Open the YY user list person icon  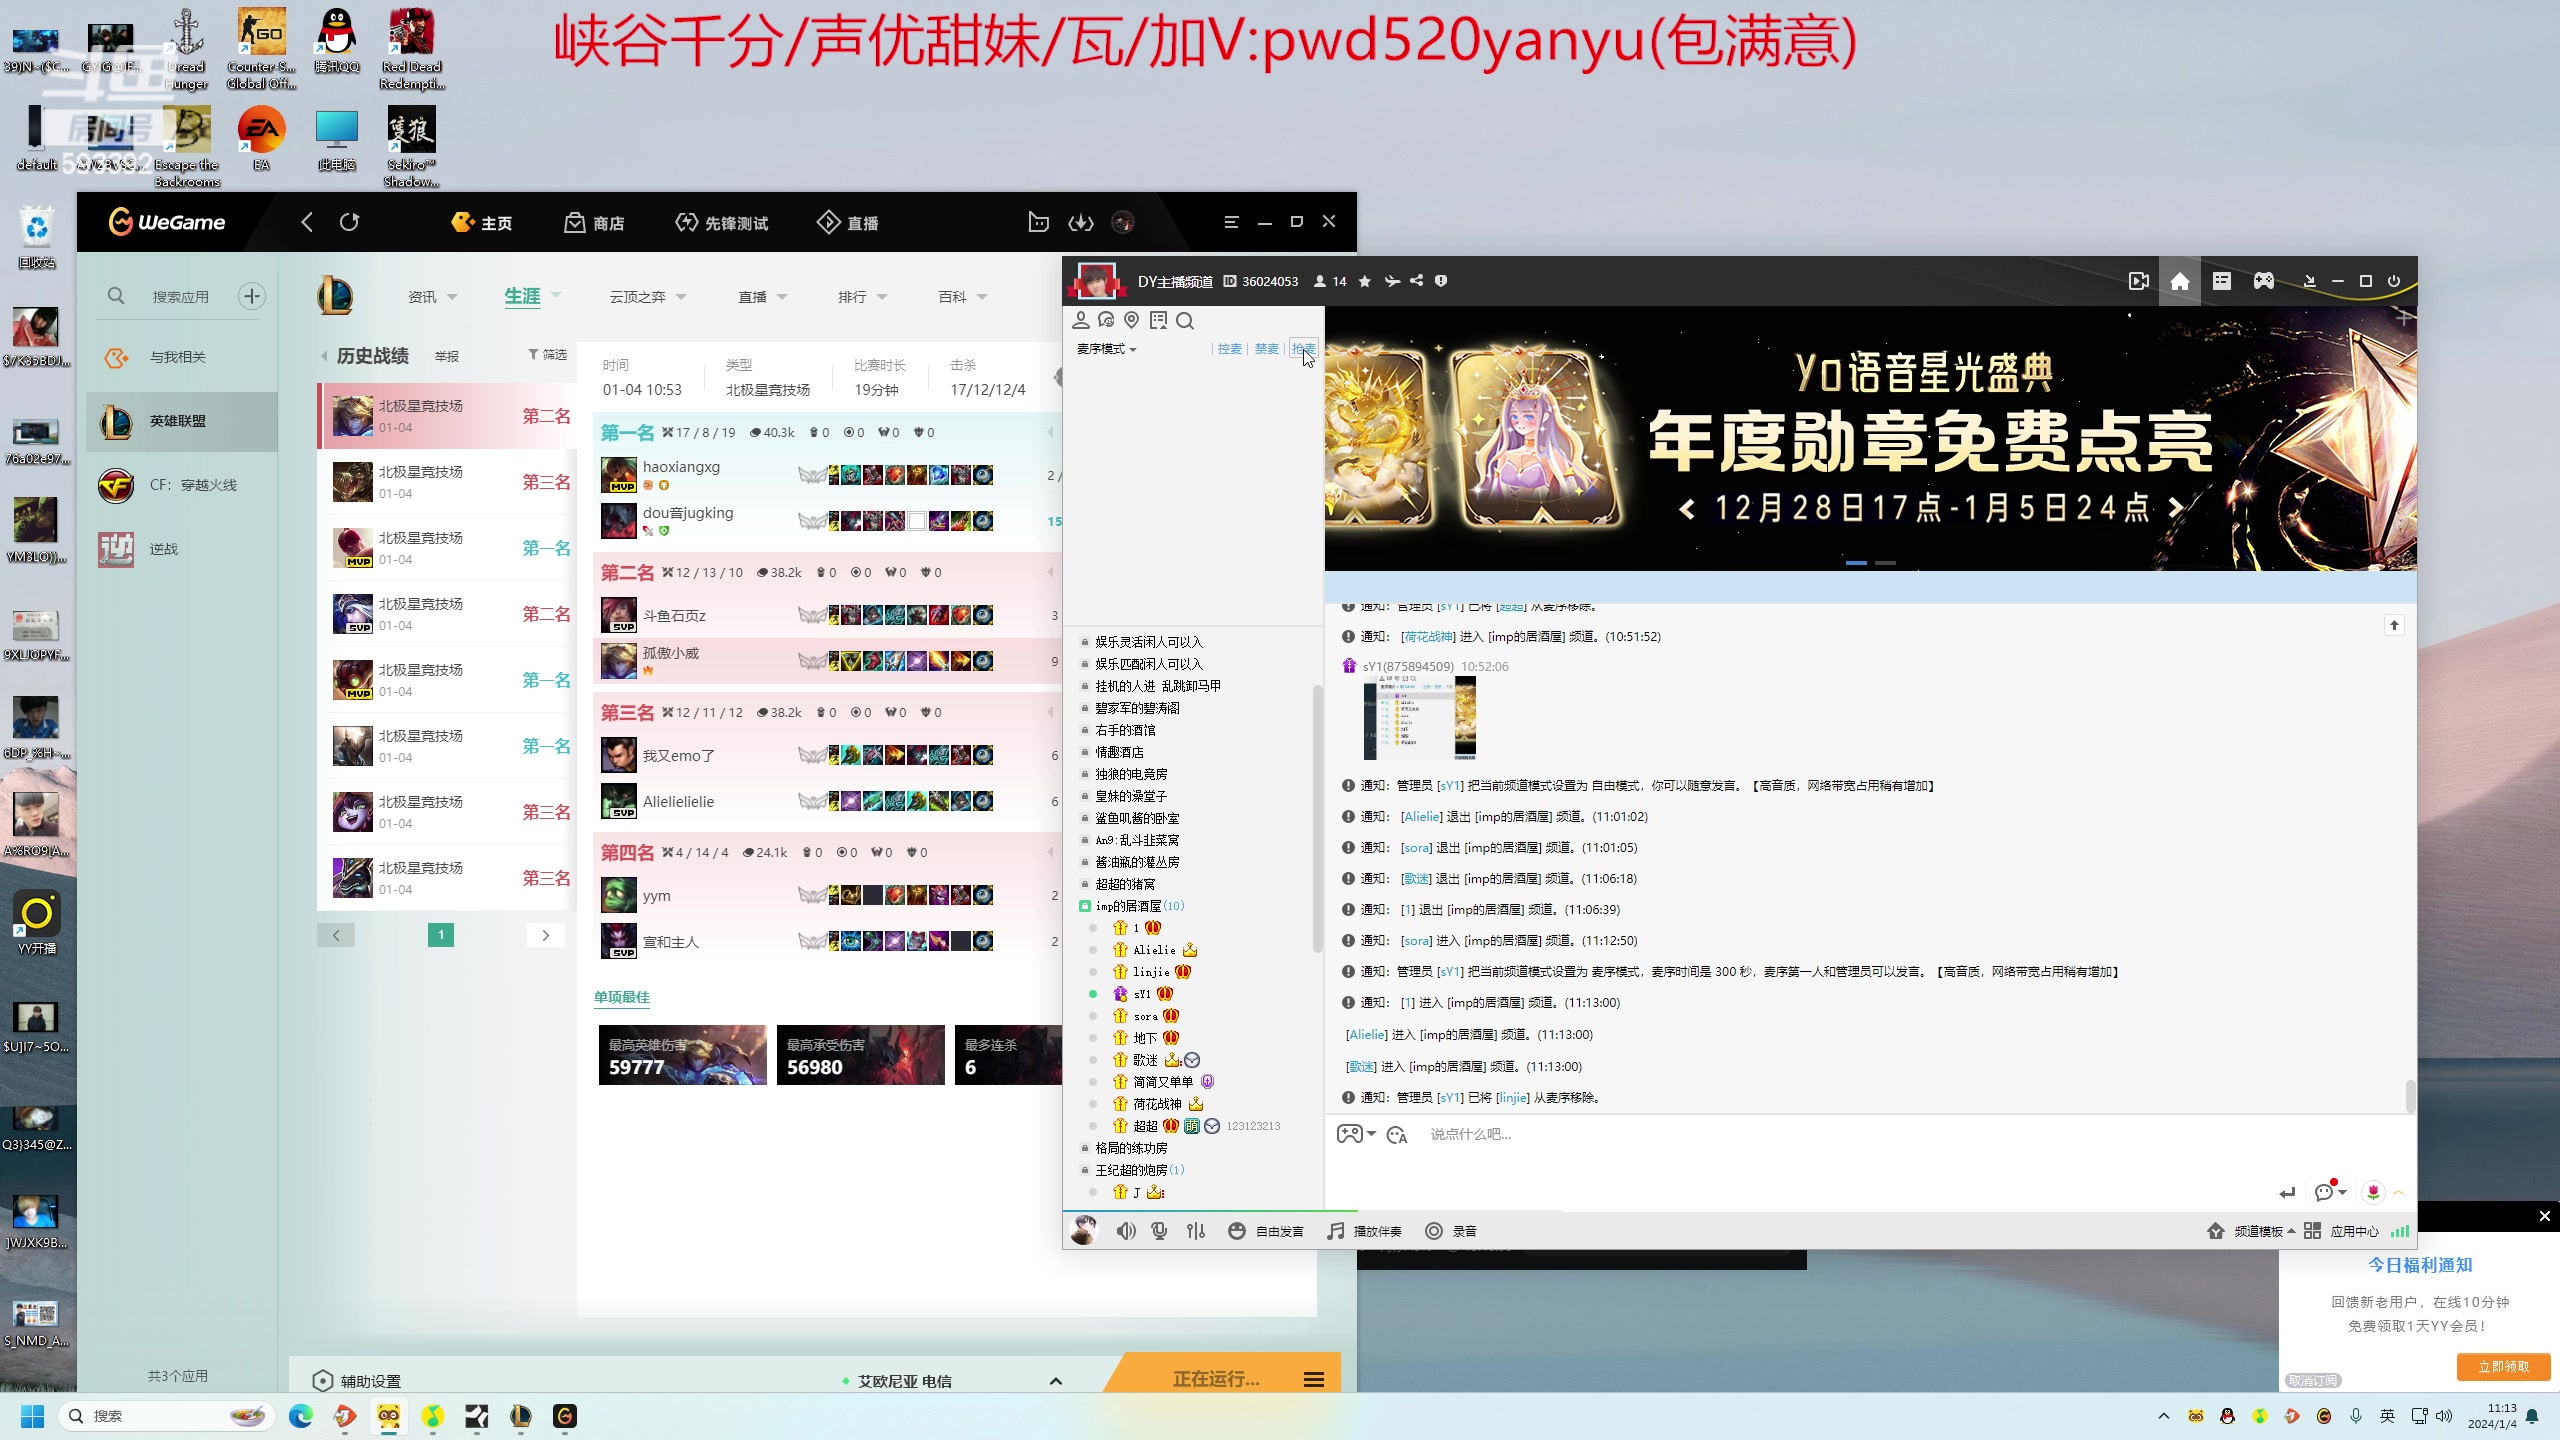[x=1081, y=320]
